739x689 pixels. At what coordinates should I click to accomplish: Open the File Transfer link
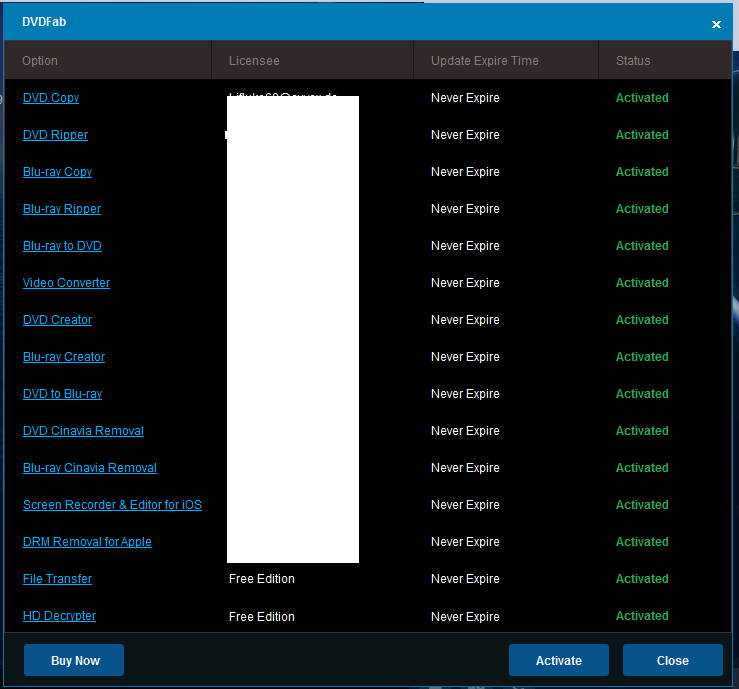(57, 579)
